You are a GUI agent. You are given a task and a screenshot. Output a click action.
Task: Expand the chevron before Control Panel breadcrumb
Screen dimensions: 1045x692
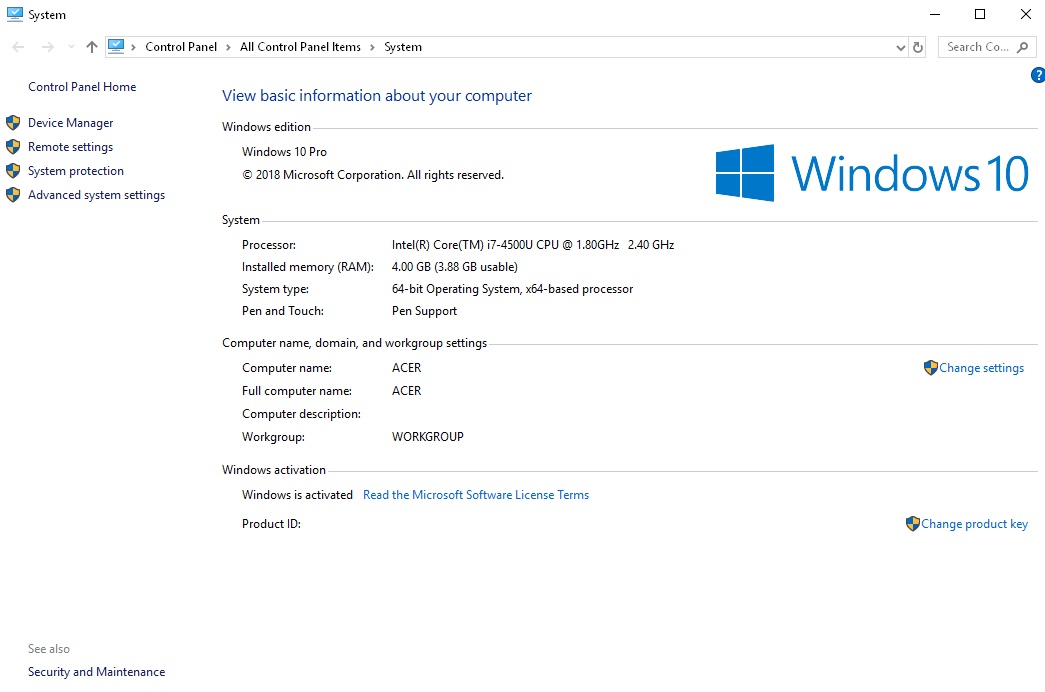133,47
